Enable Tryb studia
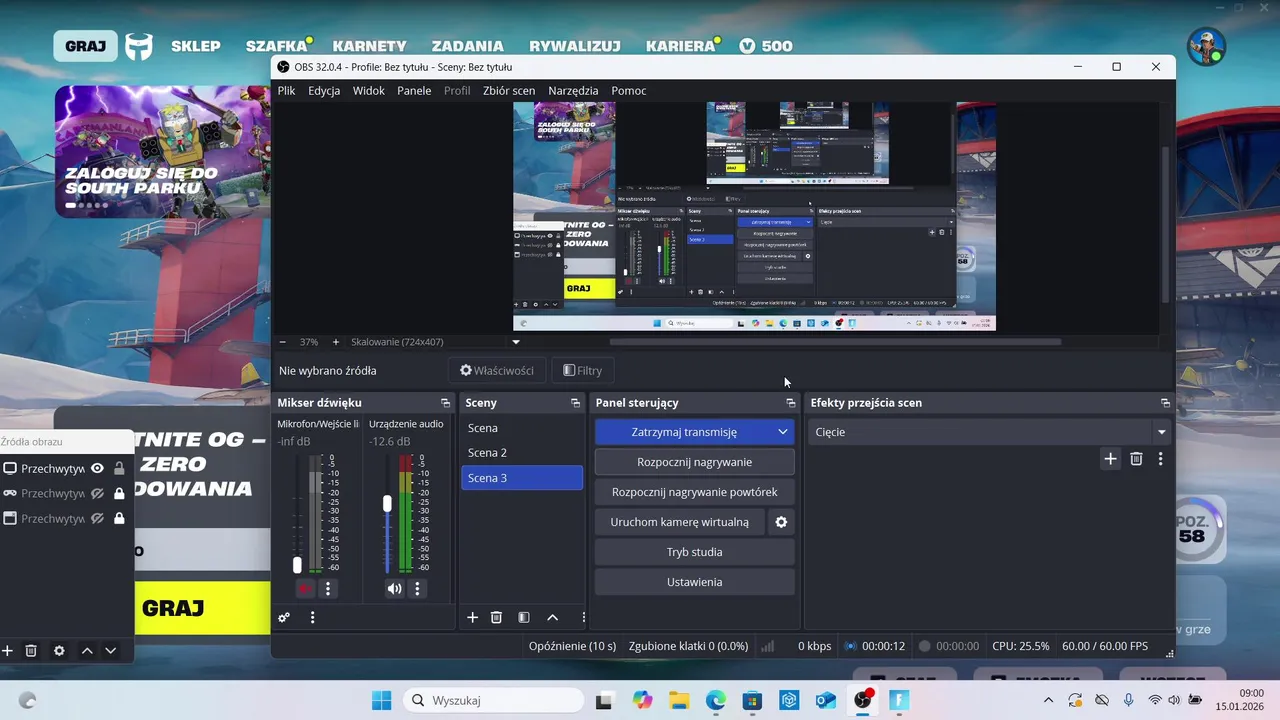The image size is (1280, 720). click(x=695, y=552)
